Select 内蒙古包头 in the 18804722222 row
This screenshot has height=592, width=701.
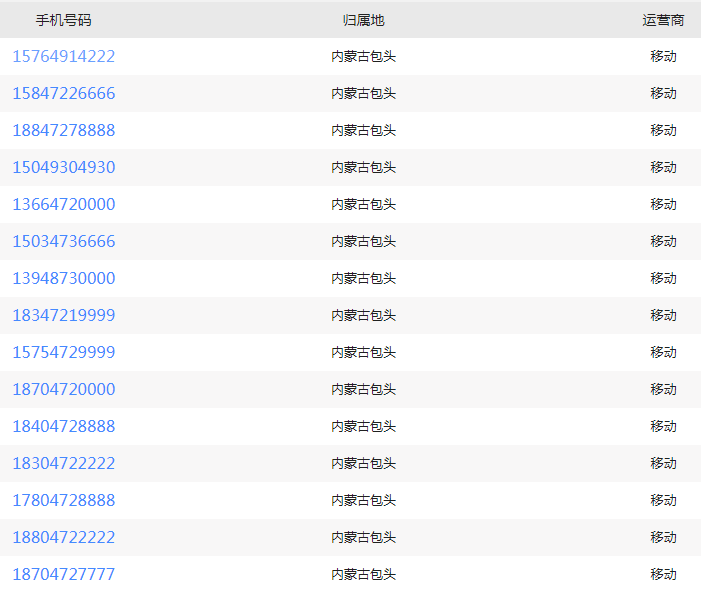coord(363,537)
